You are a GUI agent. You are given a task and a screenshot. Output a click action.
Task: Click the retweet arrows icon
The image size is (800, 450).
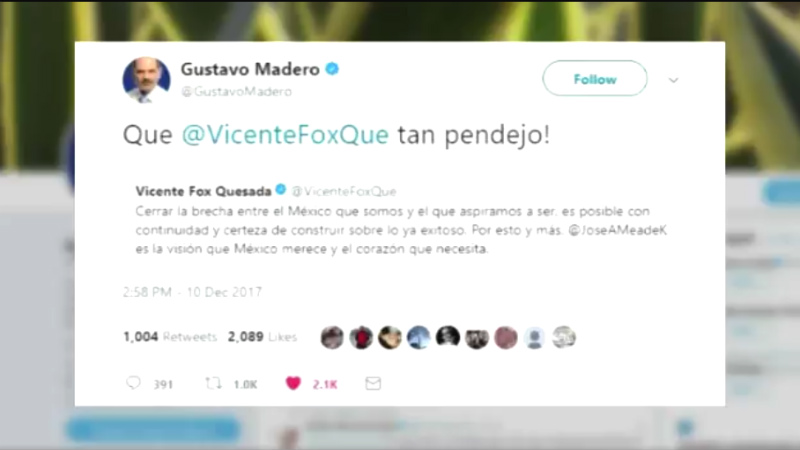[x=213, y=383]
